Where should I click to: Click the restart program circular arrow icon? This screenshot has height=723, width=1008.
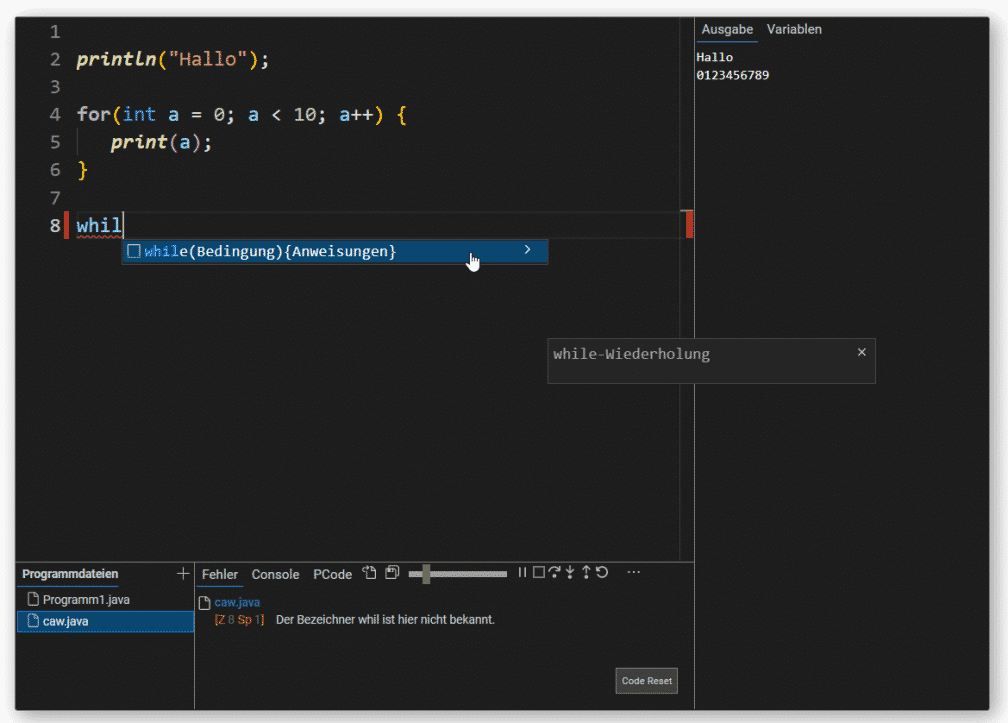(602, 573)
